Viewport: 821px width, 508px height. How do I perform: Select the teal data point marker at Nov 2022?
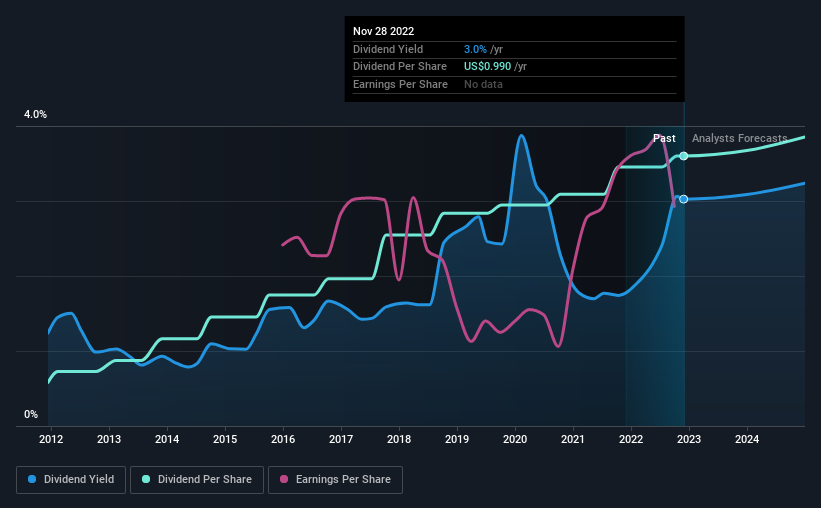[x=683, y=156]
